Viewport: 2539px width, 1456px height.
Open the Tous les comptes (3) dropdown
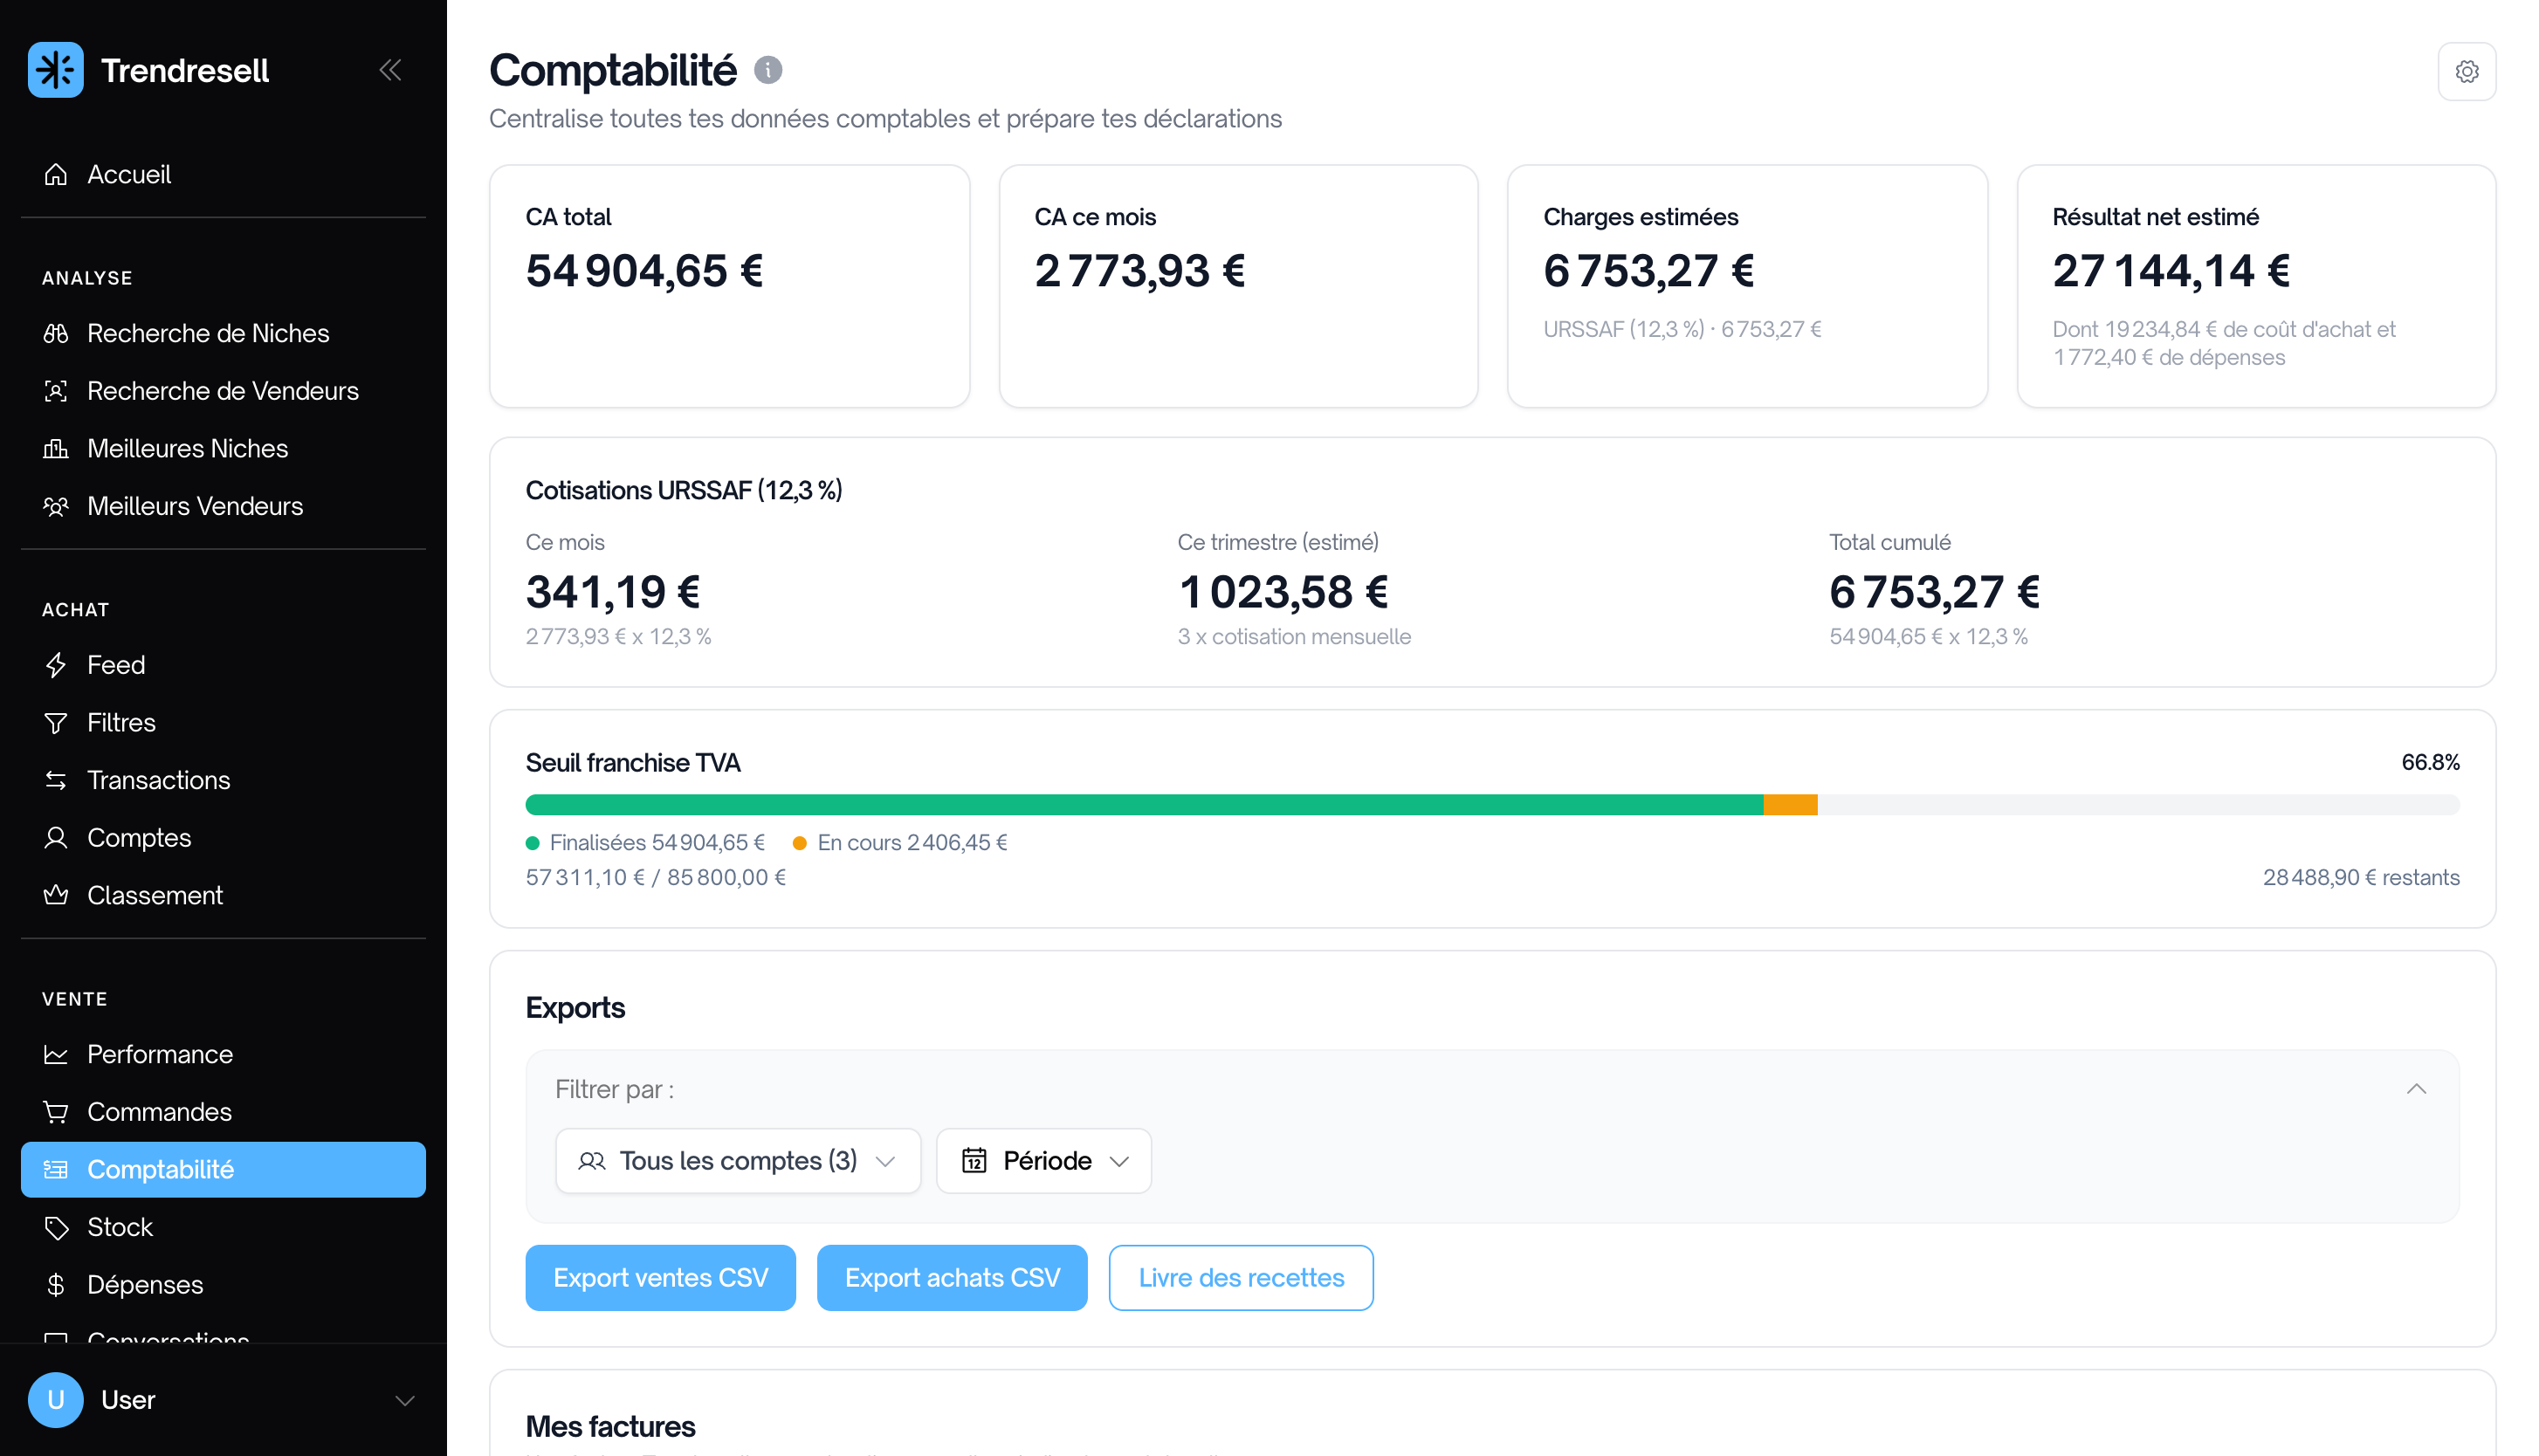(738, 1161)
